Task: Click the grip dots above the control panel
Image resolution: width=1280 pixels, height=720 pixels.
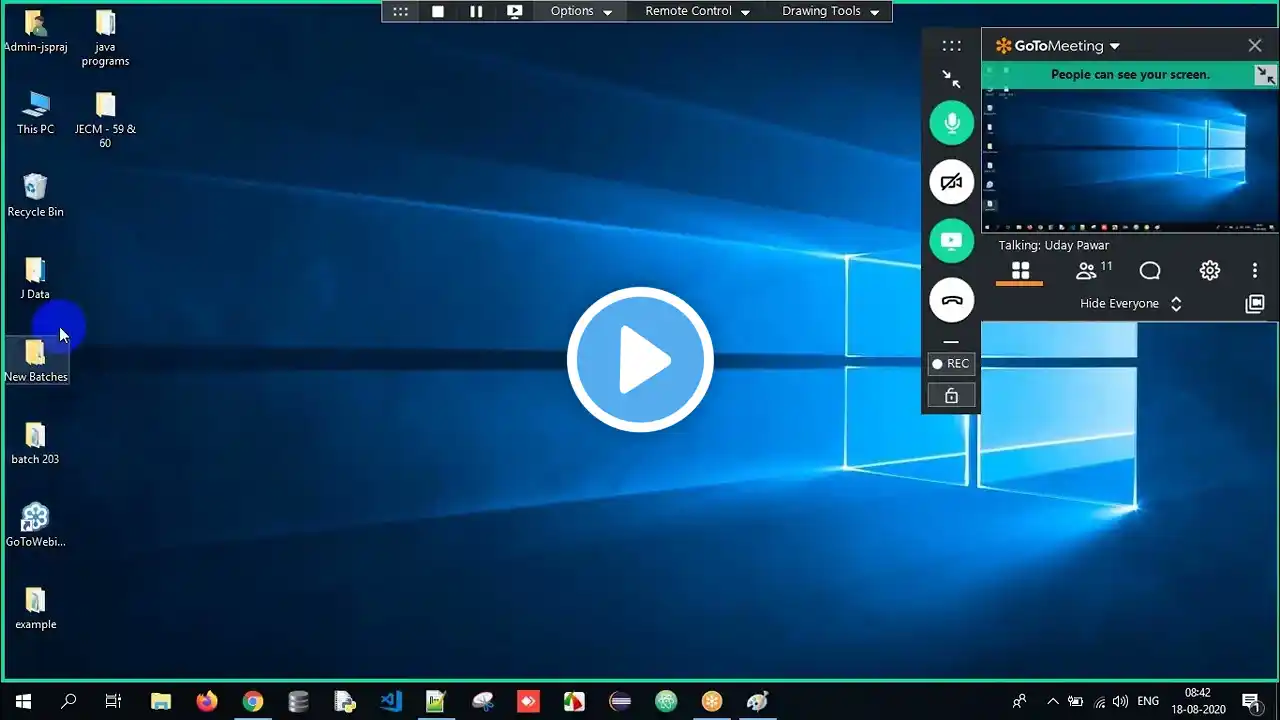Action: (x=952, y=46)
